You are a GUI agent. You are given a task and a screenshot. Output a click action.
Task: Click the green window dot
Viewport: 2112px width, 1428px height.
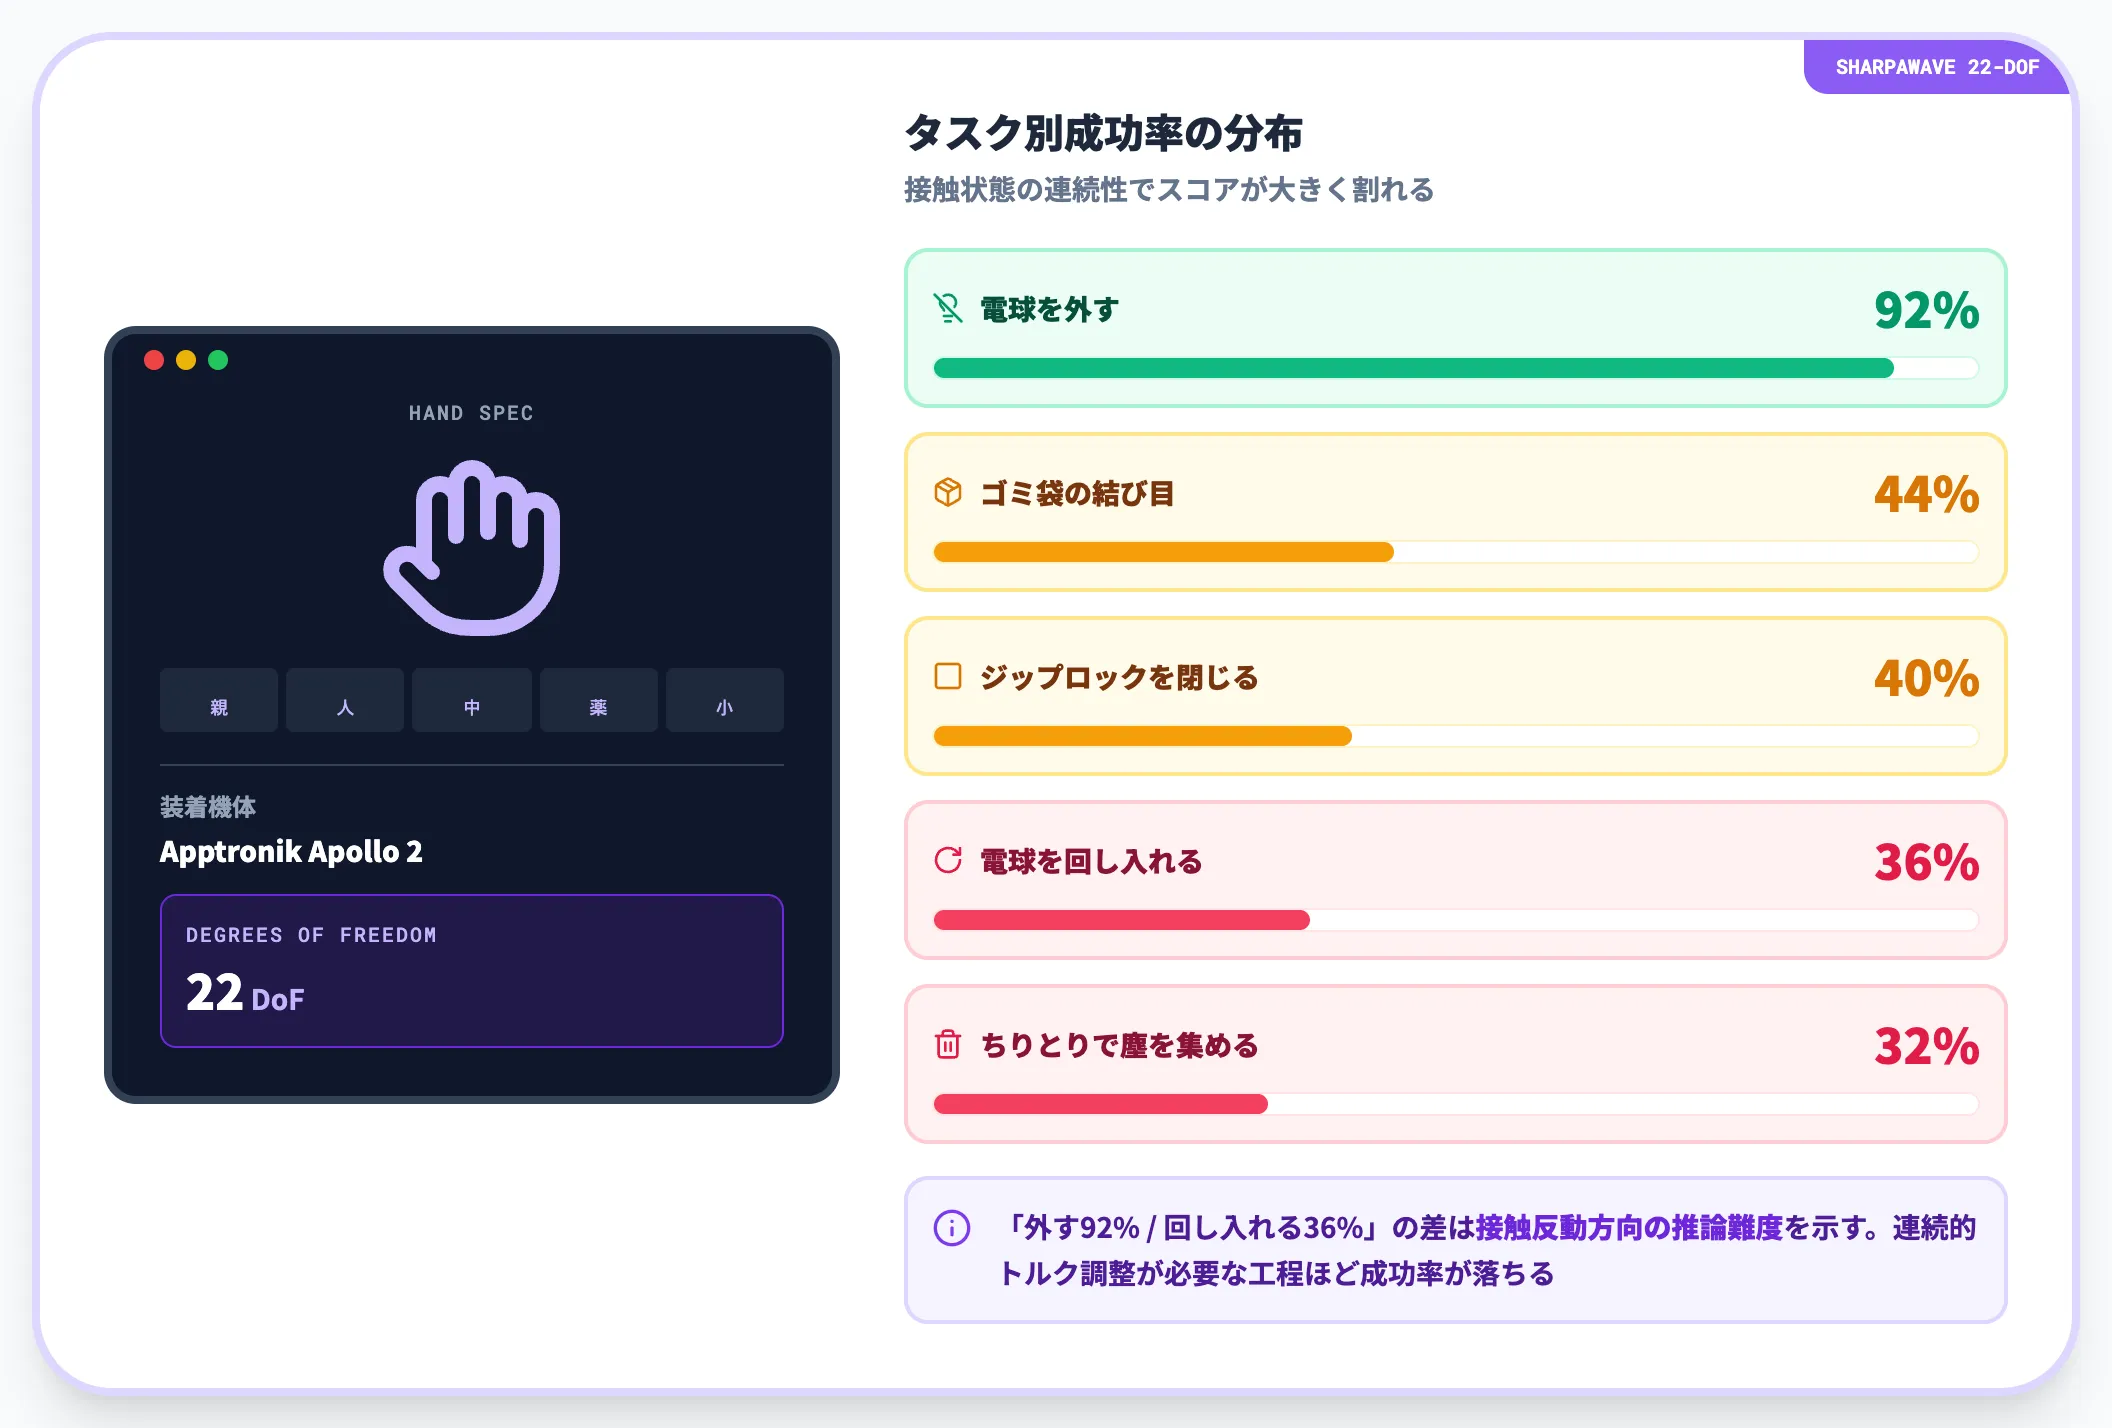pos(218,360)
